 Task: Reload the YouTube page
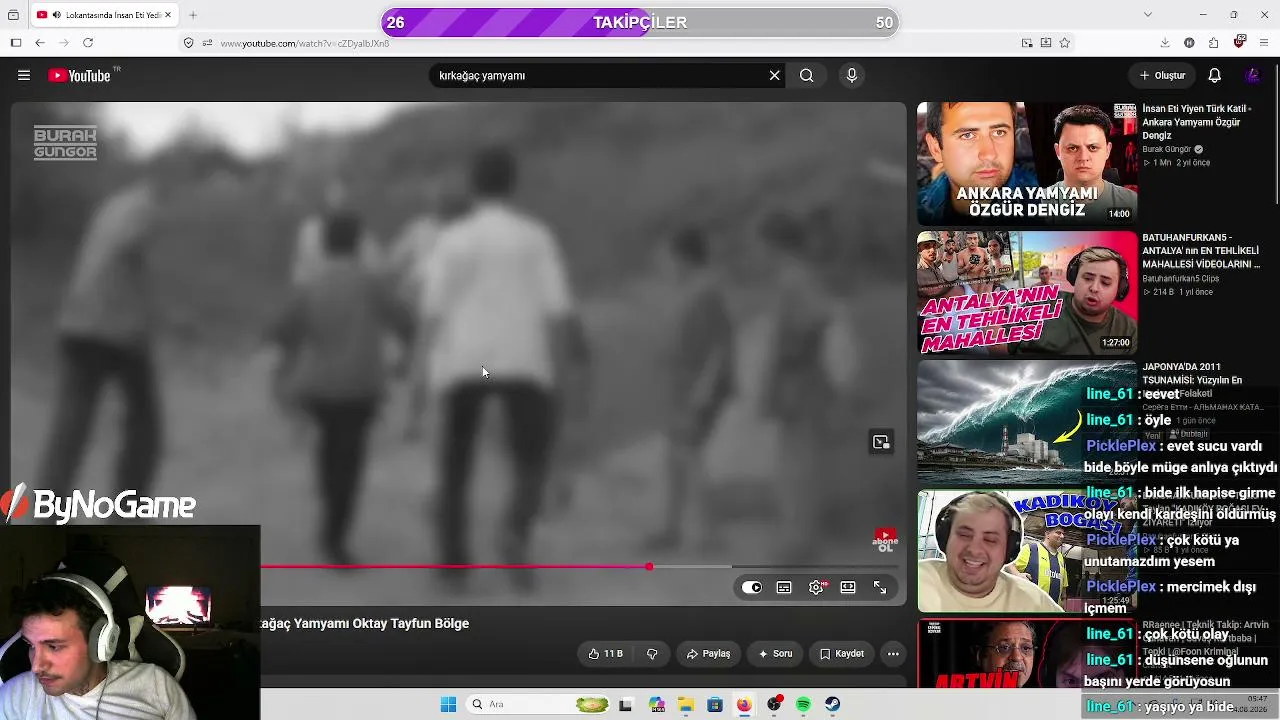coord(88,43)
